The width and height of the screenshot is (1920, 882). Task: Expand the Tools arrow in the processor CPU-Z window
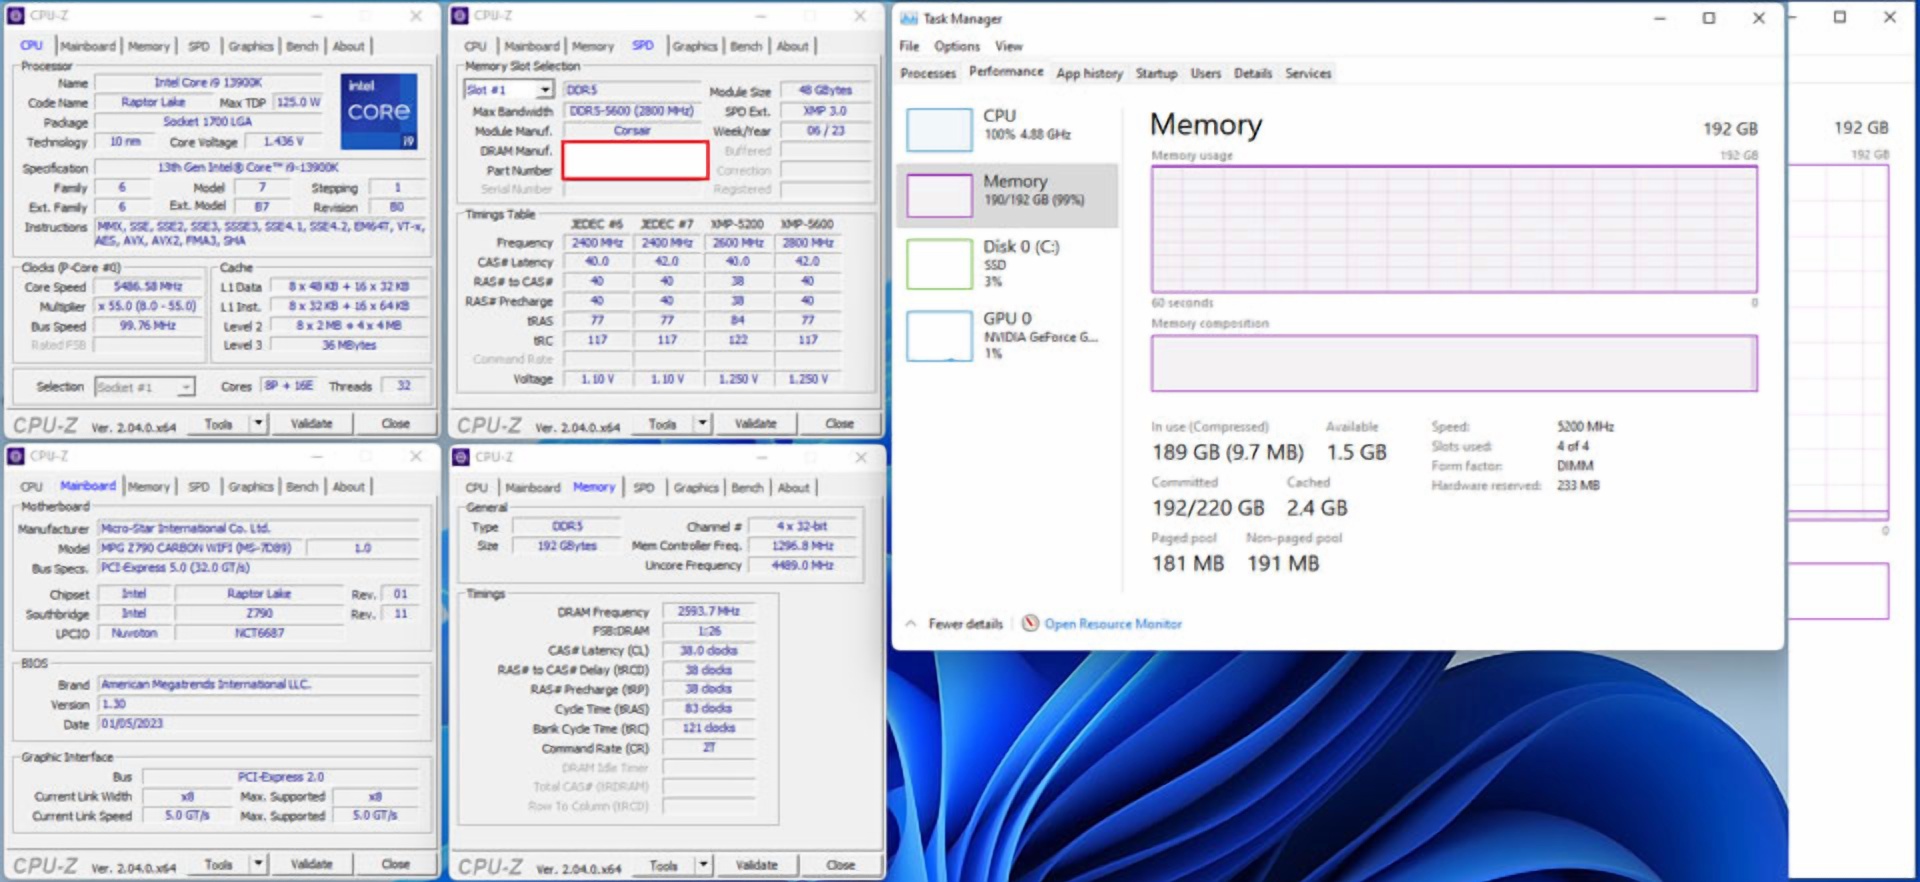coord(258,423)
